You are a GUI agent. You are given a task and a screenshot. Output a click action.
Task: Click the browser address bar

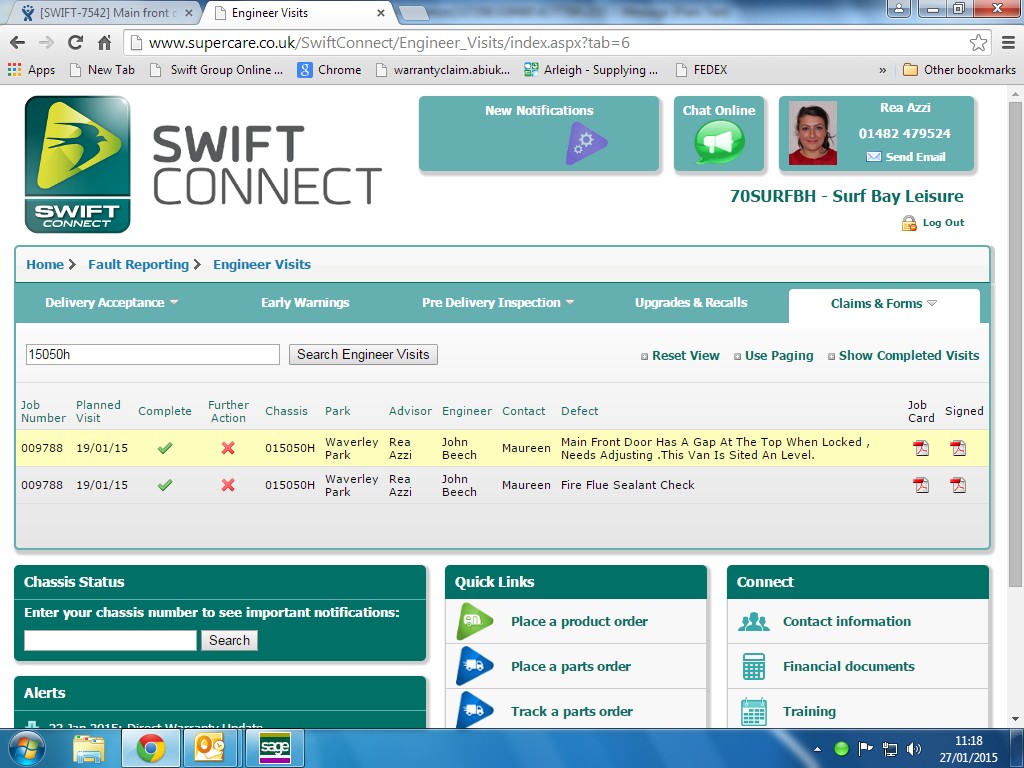pyautogui.click(x=555, y=43)
